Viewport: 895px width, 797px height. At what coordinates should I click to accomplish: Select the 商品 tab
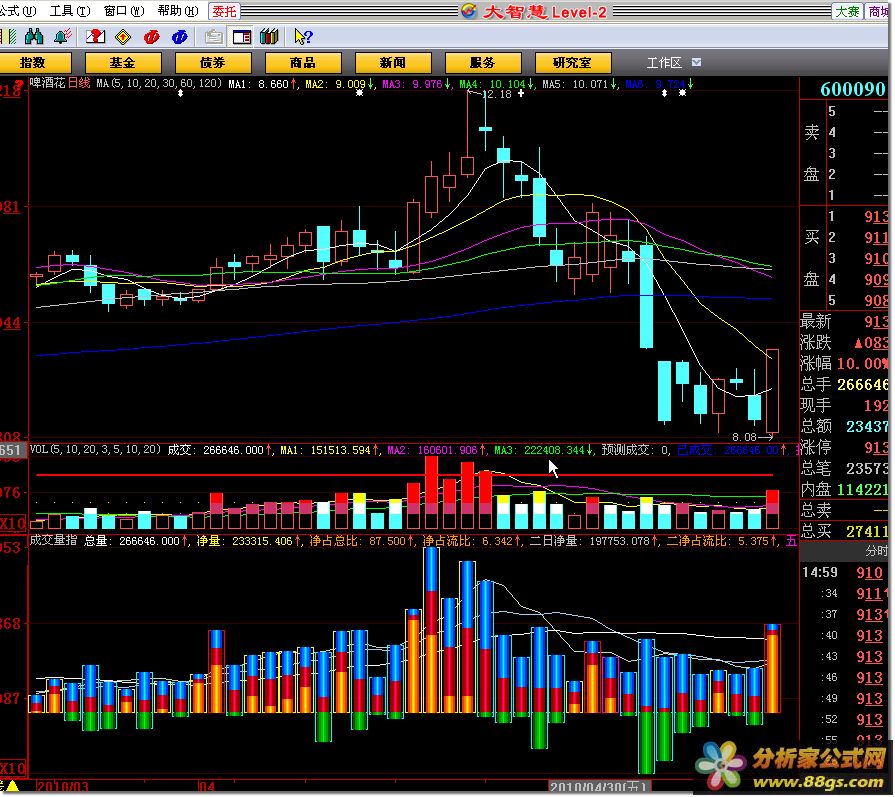point(303,63)
